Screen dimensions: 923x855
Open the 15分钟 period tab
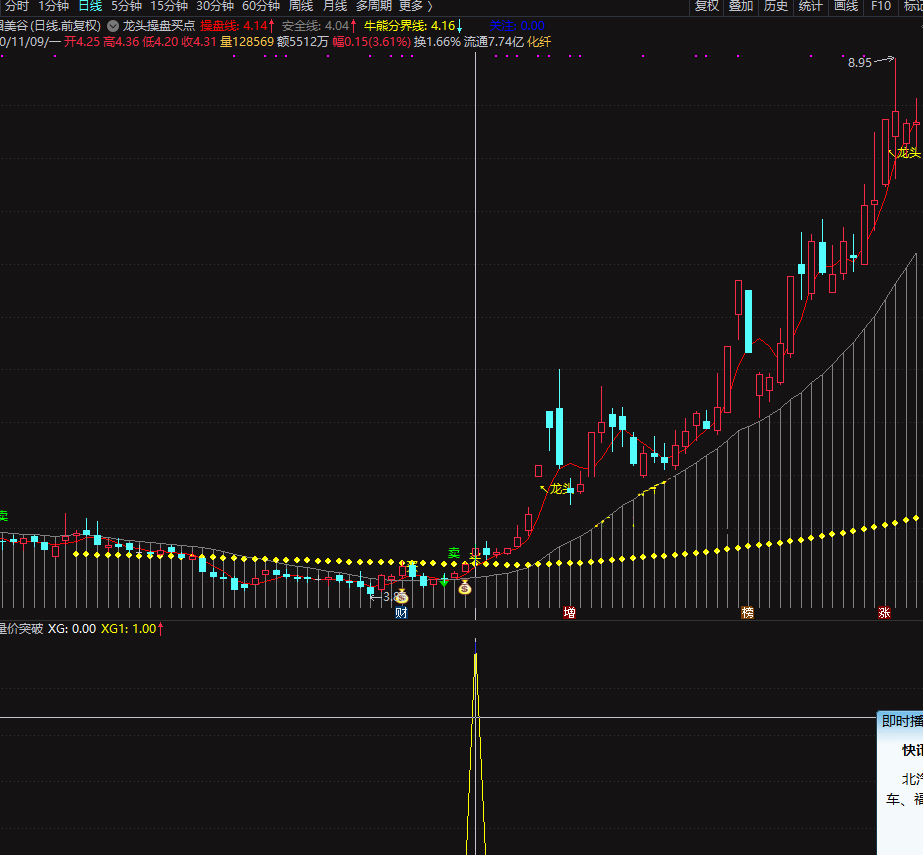(169, 6)
